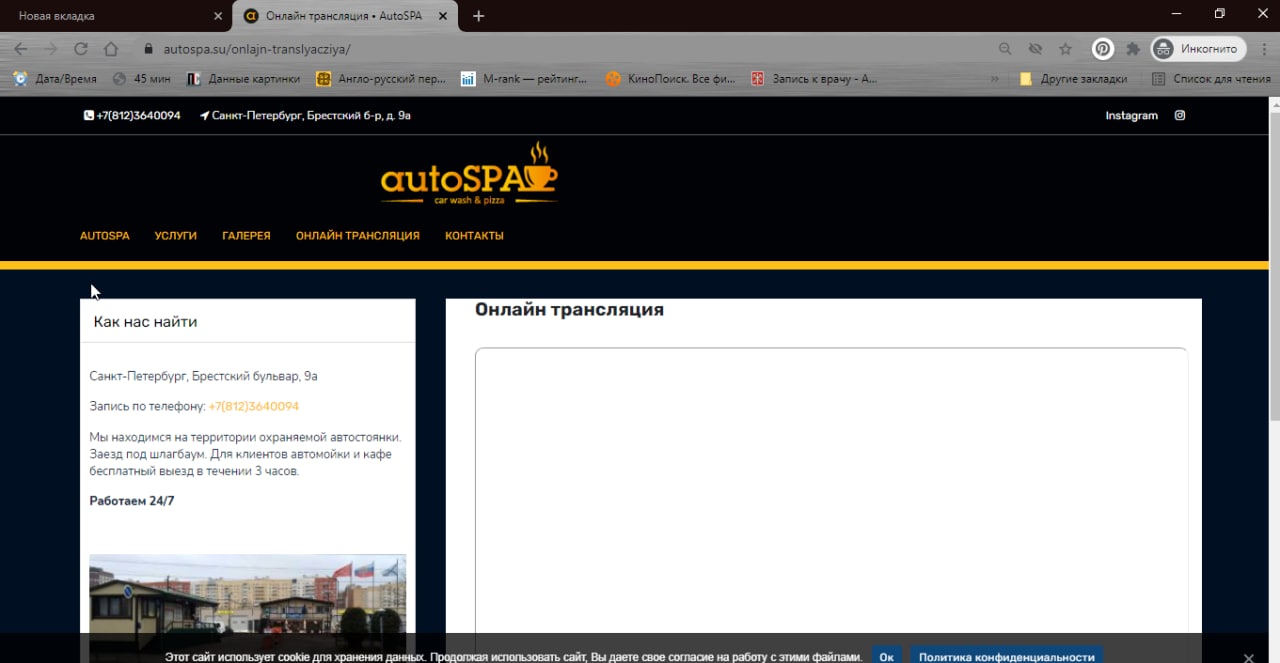
Task: Click the autoSPA logo
Action: pos(469,174)
